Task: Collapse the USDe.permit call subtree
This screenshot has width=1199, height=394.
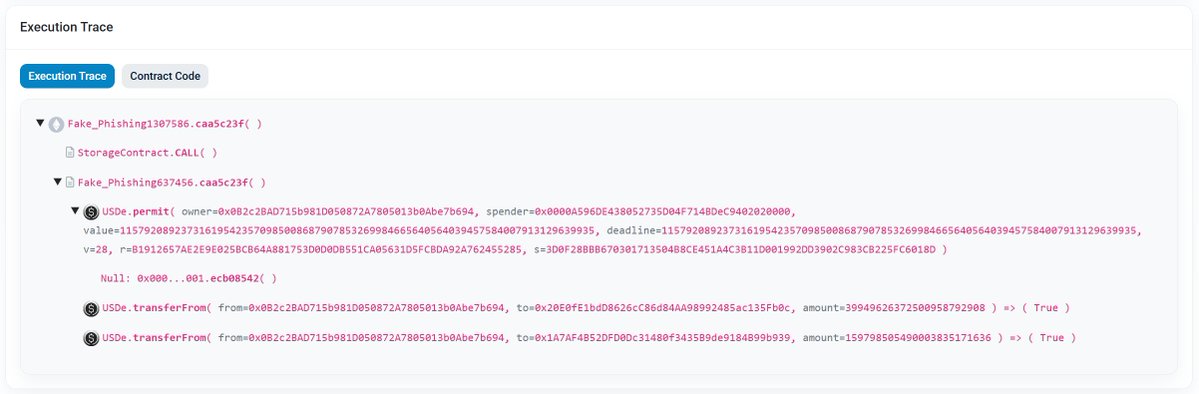Action: point(75,211)
